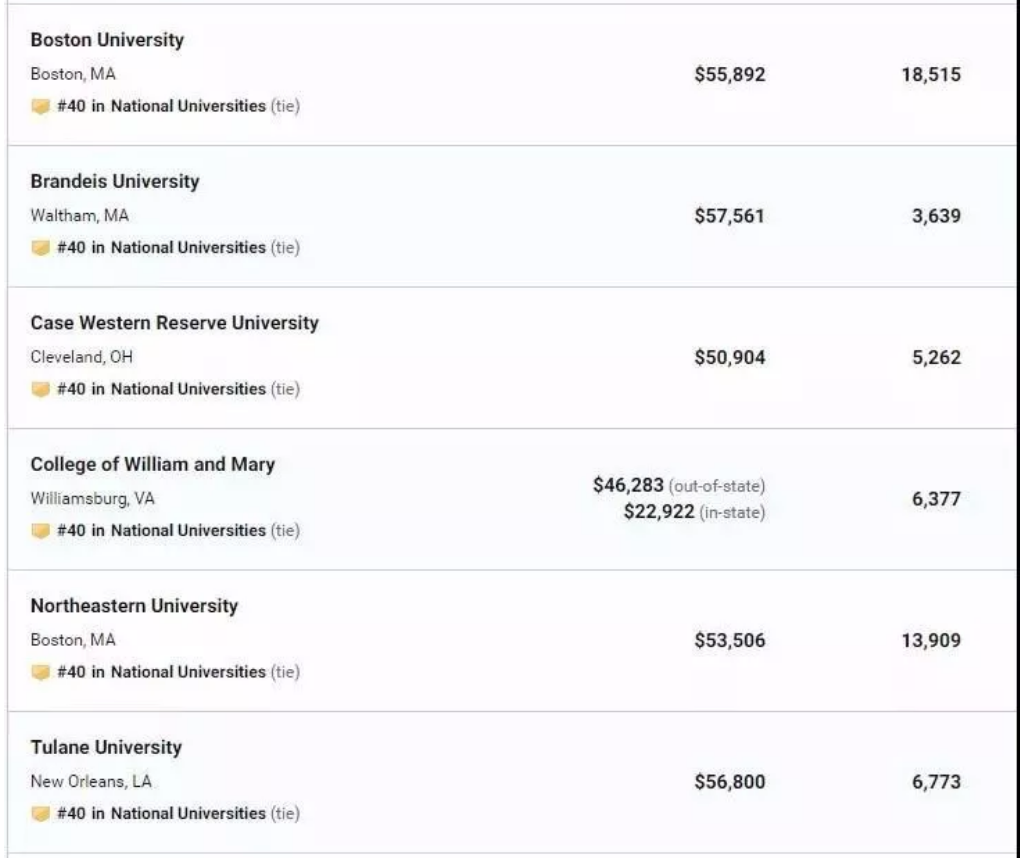
Task: Click Tulane's #40 in National Universities ranking
Action: (161, 813)
